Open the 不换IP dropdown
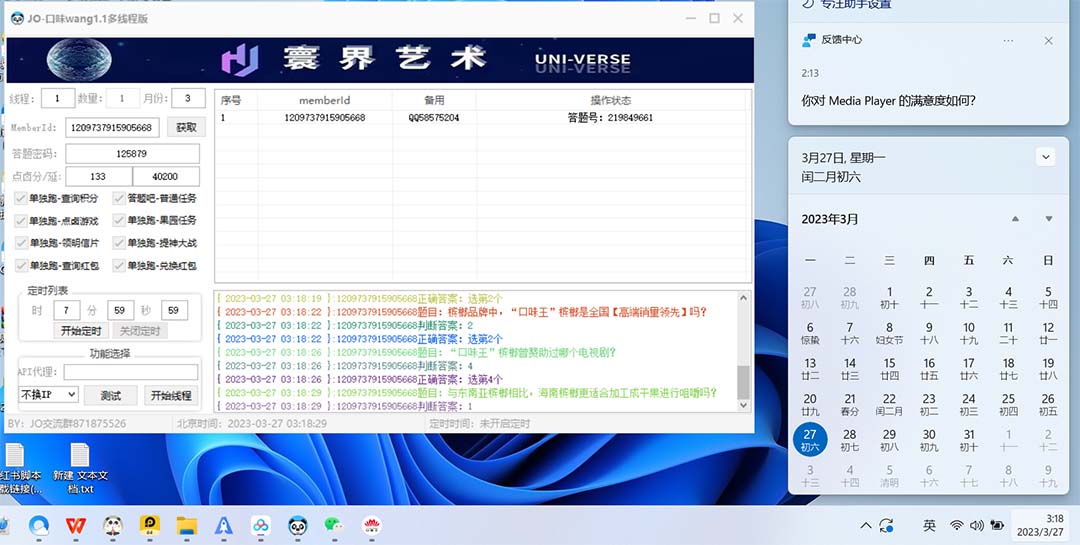1080x545 pixels. click(48, 395)
